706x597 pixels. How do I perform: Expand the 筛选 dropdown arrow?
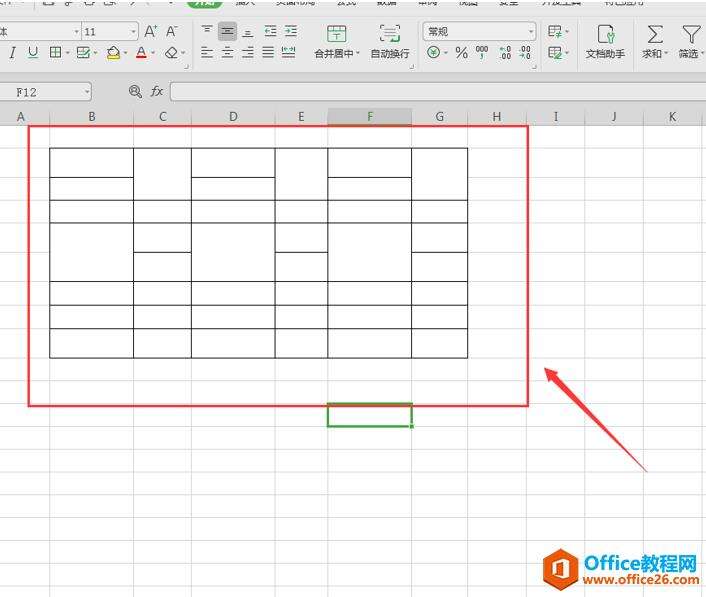tap(702, 54)
